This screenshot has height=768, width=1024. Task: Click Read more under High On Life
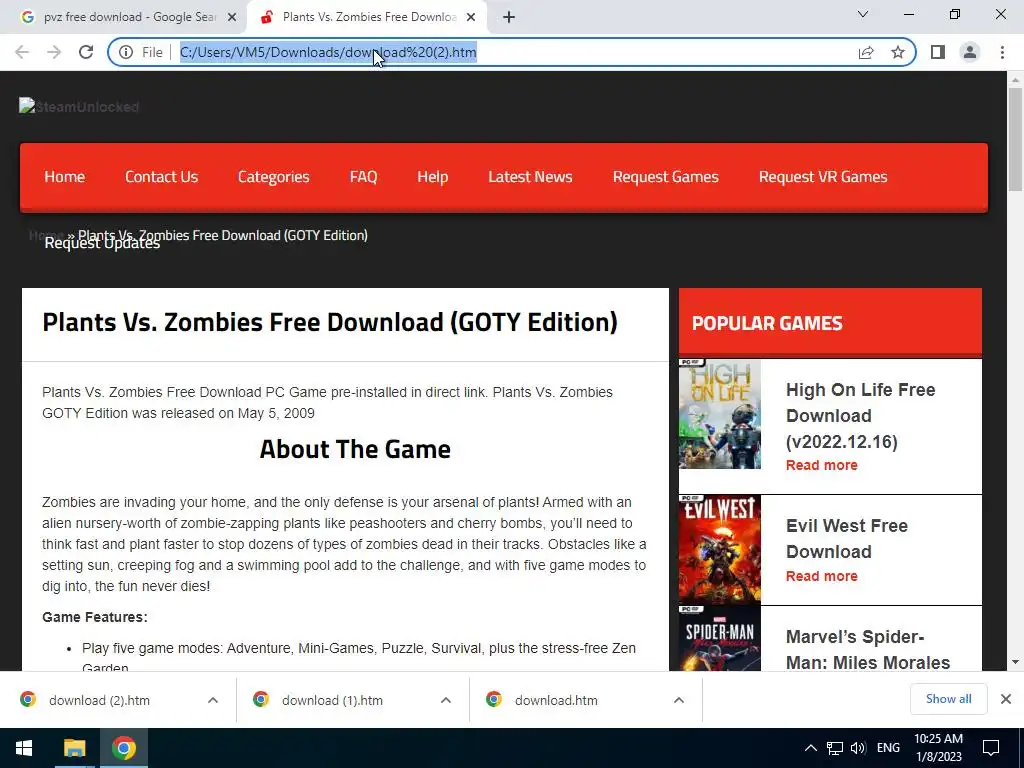pos(822,465)
